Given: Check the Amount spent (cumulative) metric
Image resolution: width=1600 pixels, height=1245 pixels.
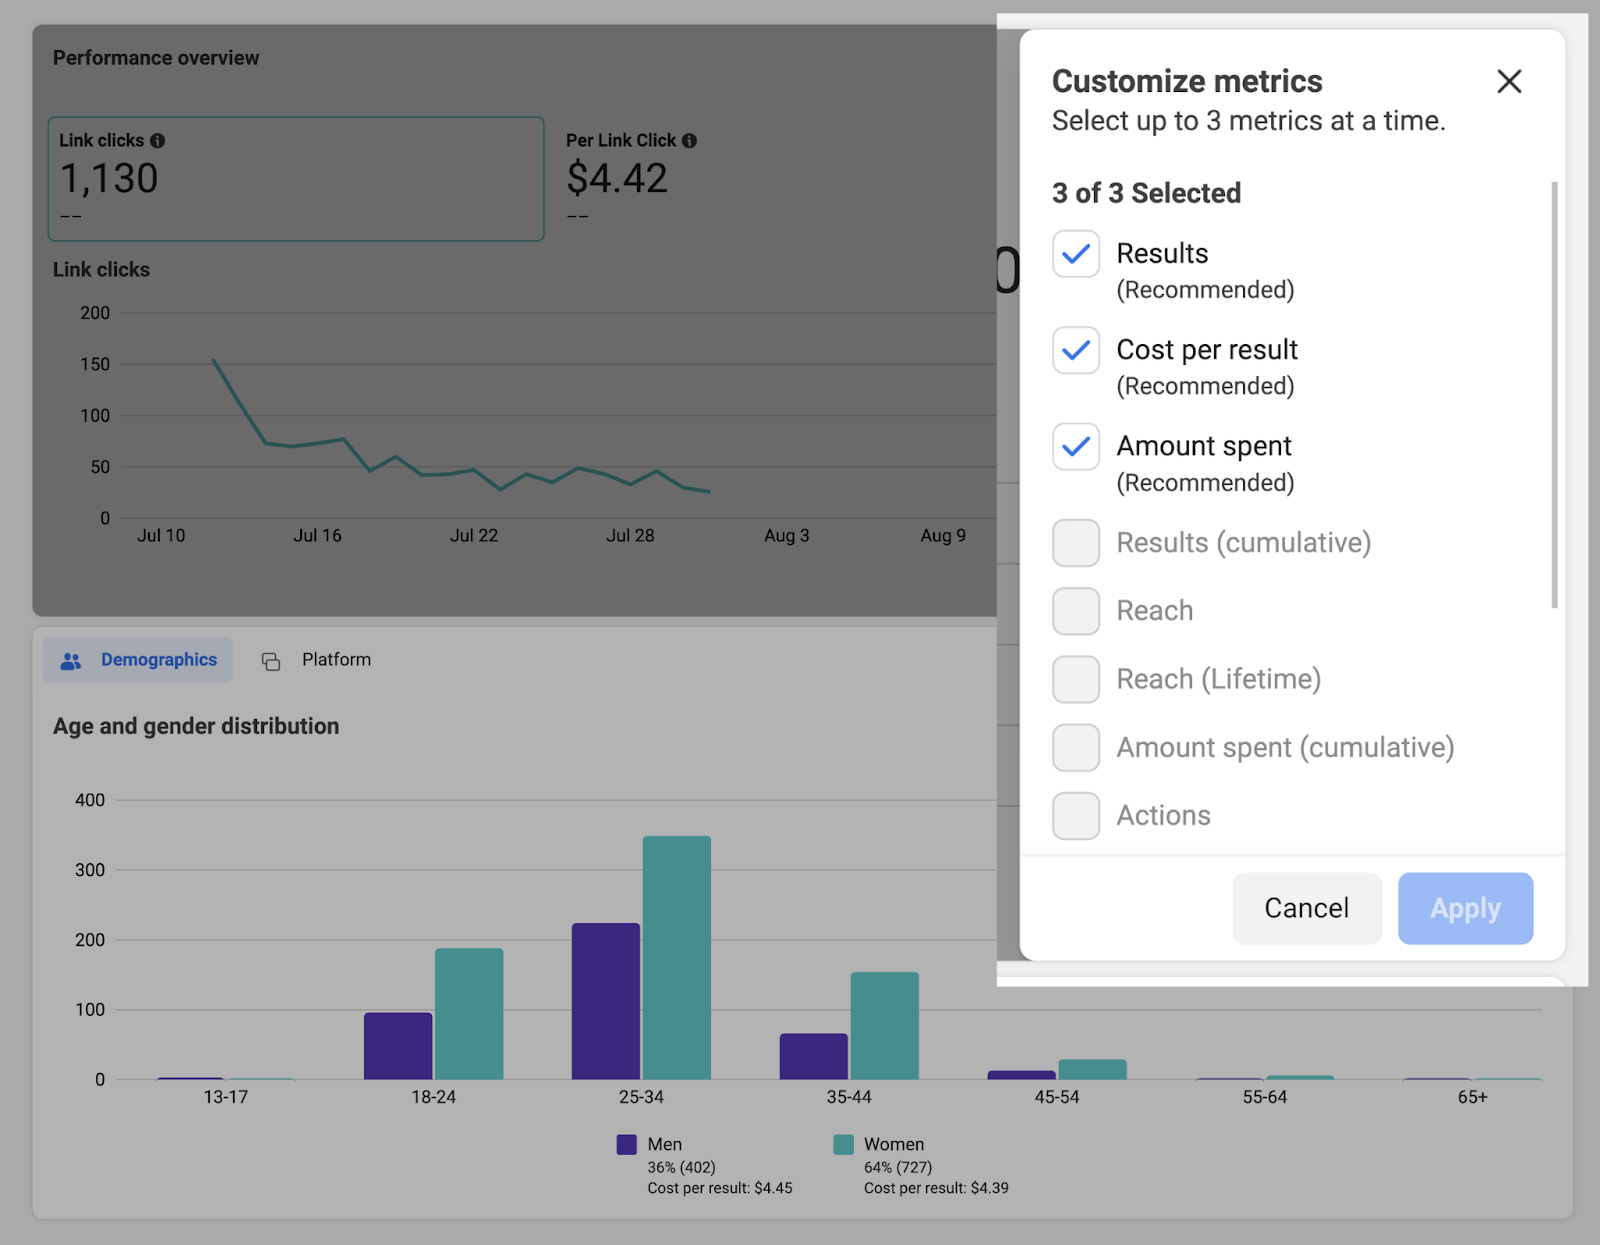Looking at the screenshot, I should (x=1075, y=747).
